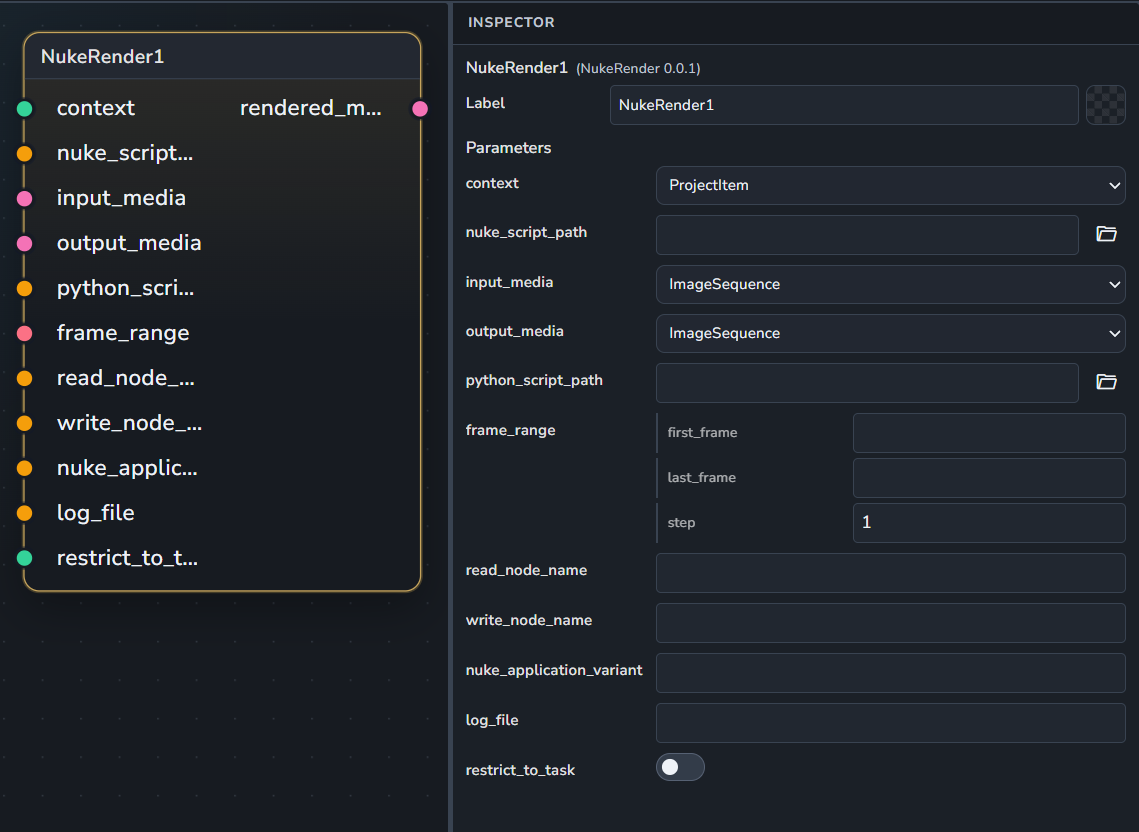This screenshot has height=832, width=1139.
Task: Click the first_frame input field
Action: click(989, 433)
